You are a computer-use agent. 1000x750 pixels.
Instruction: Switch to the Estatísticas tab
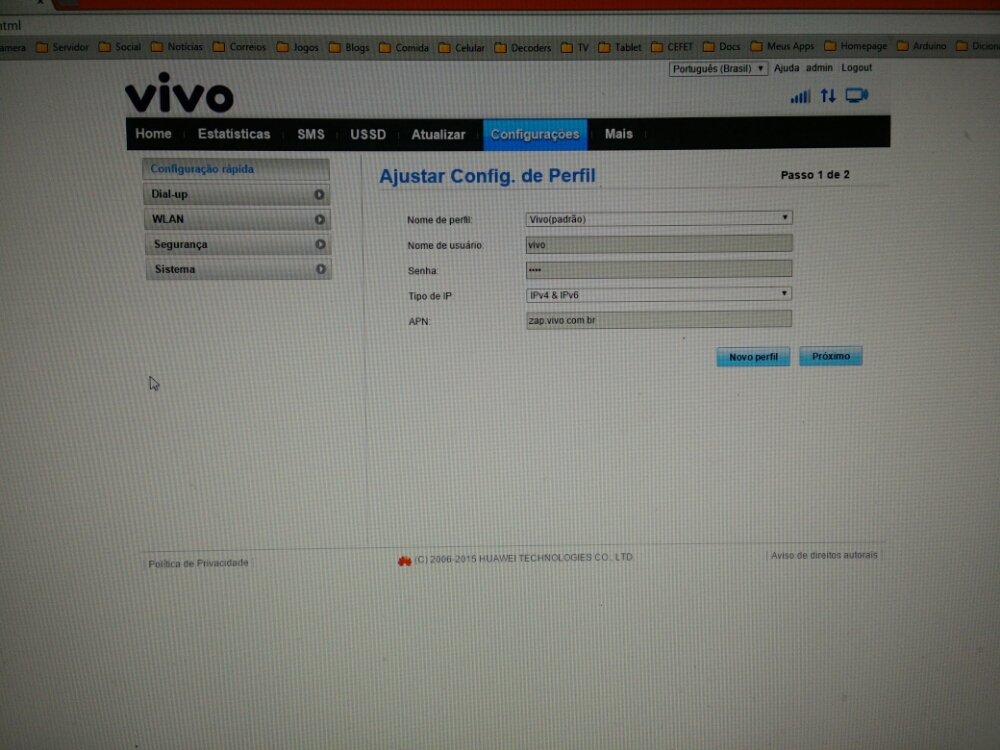click(x=234, y=134)
